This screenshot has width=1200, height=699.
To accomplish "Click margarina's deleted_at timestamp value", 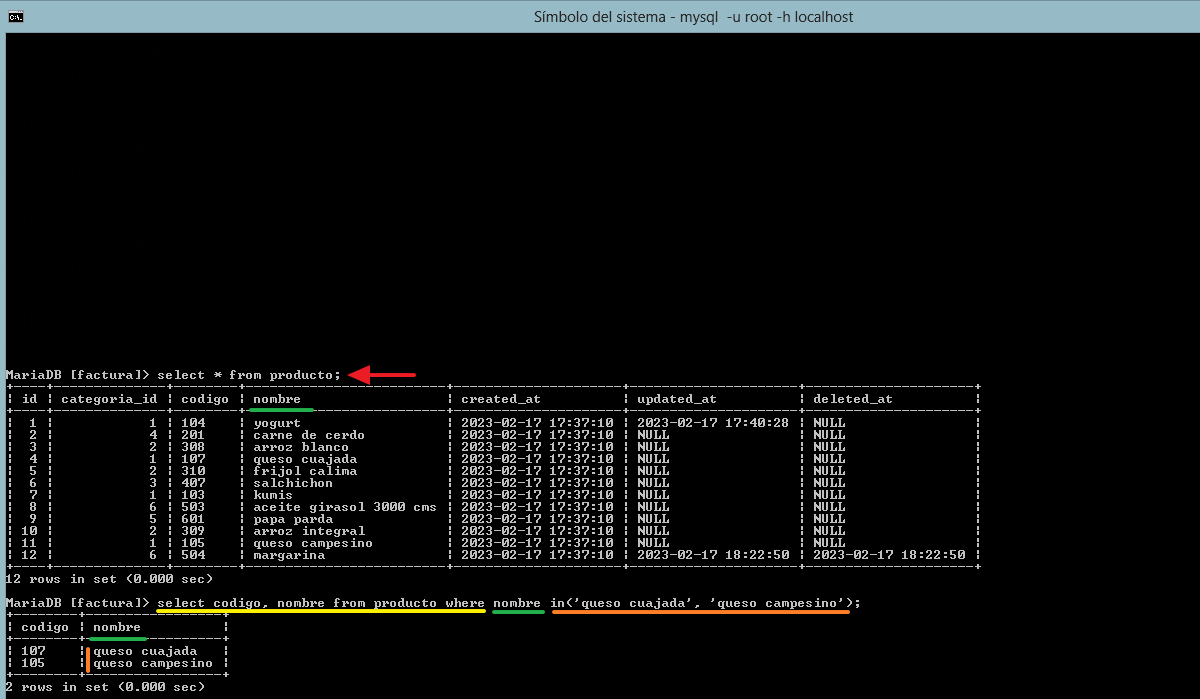I will click(889, 555).
